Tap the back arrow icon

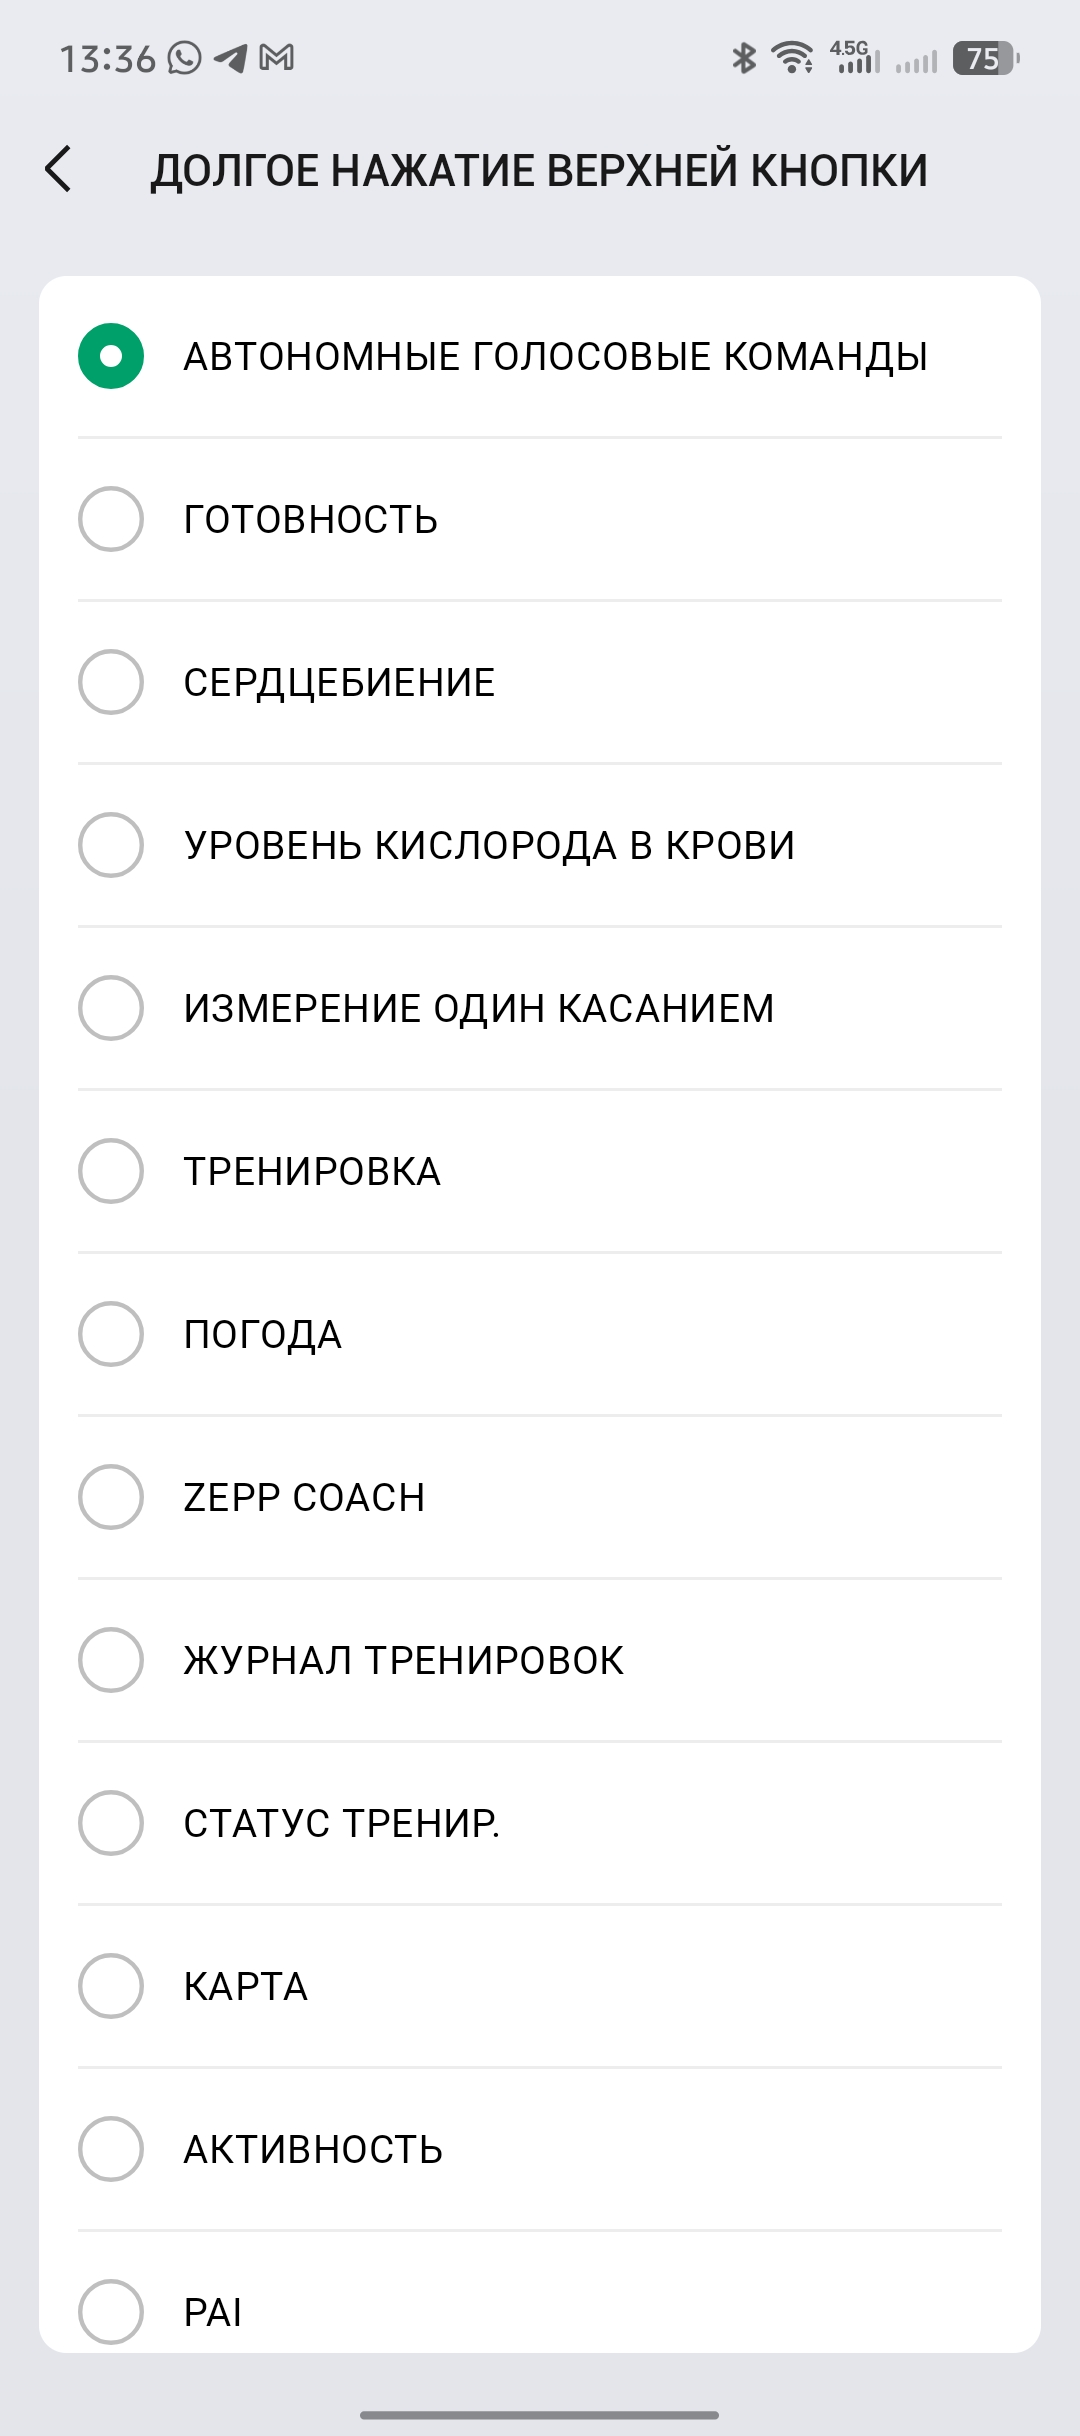click(x=59, y=169)
